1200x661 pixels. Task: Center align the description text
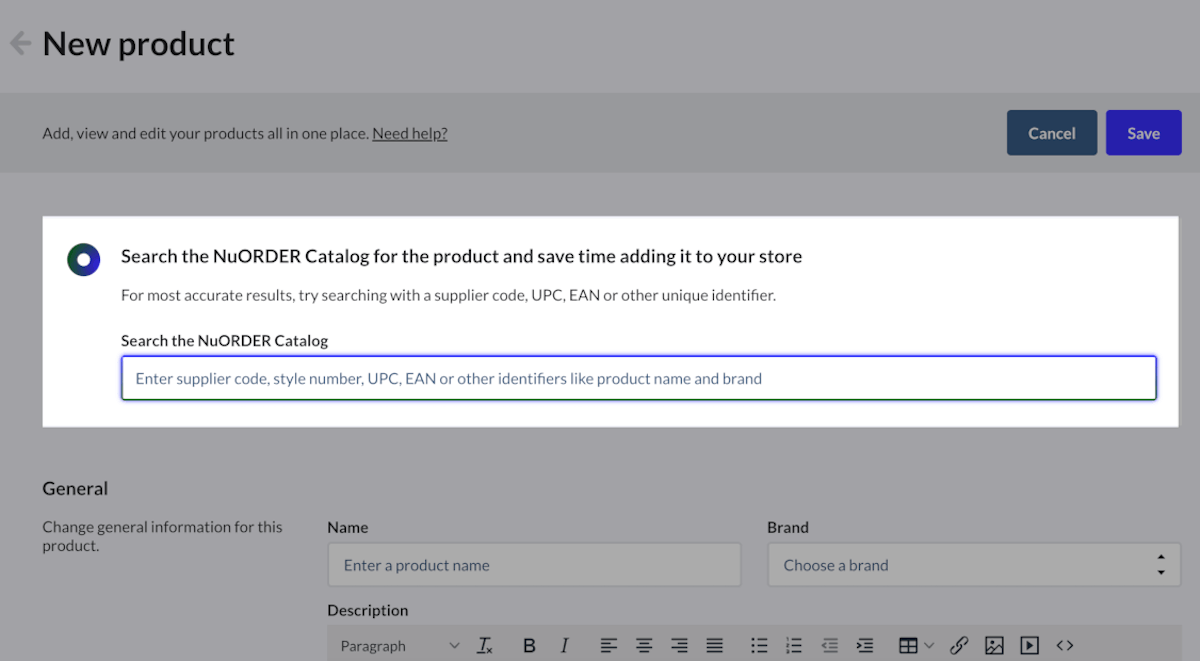(644, 646)
